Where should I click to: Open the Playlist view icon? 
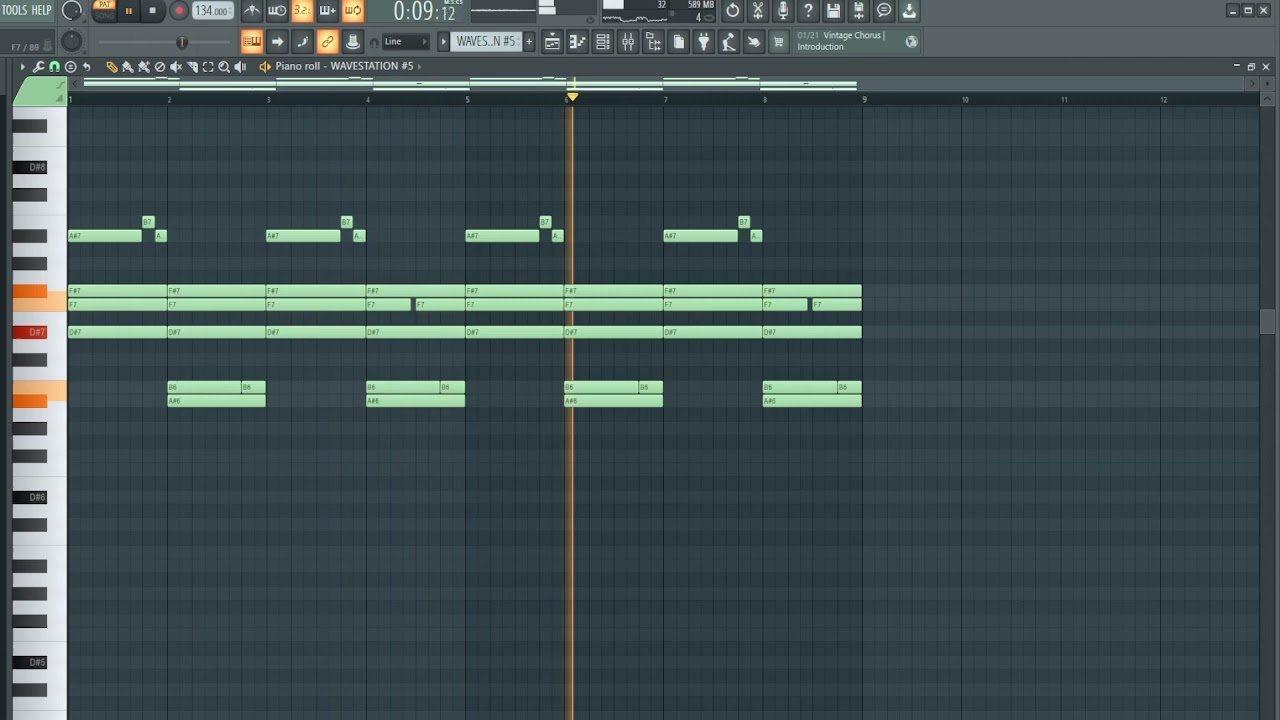coord(552,42)
